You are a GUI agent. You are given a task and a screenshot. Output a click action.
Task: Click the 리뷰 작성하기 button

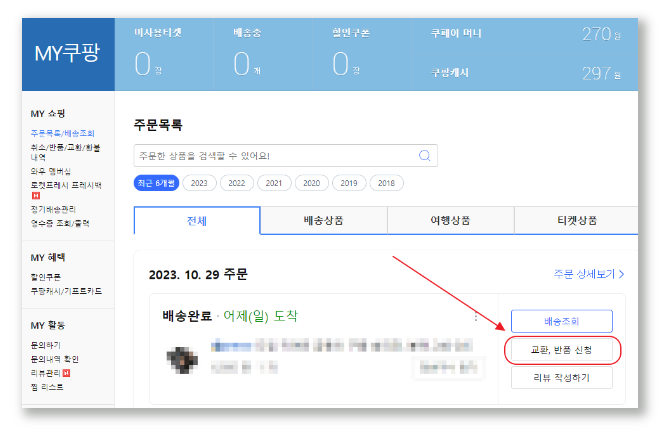pyautogui.click(x=561, y=378)
